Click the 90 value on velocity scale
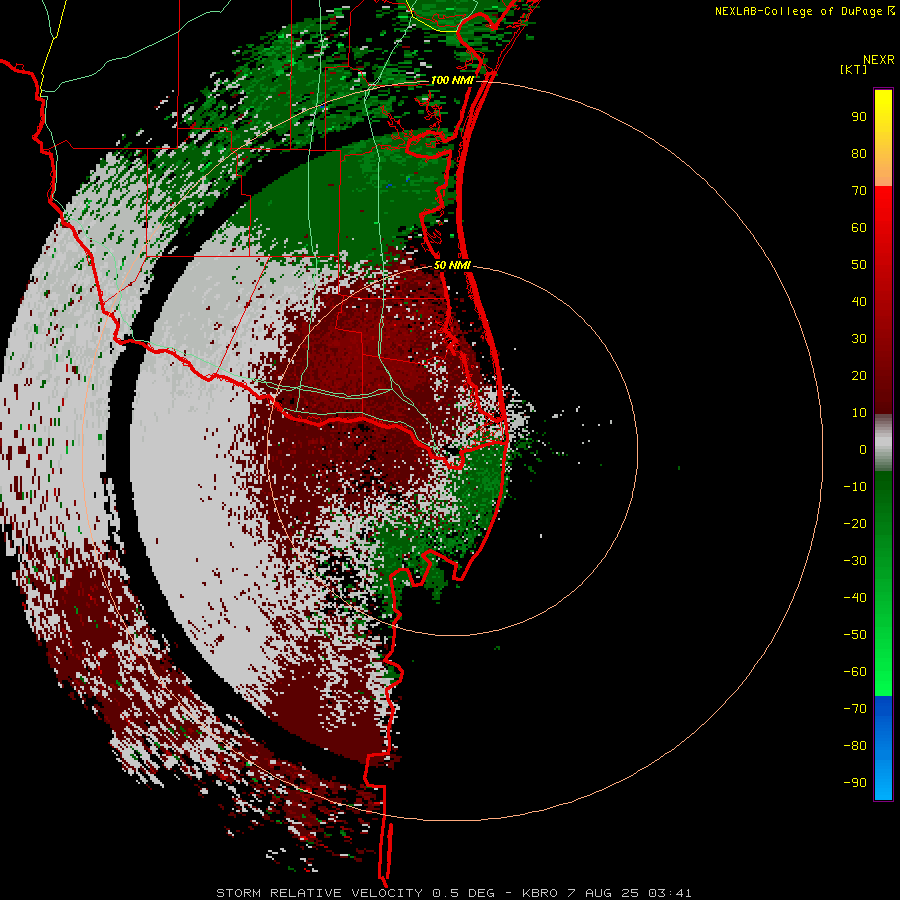 [x=859, y=117]
